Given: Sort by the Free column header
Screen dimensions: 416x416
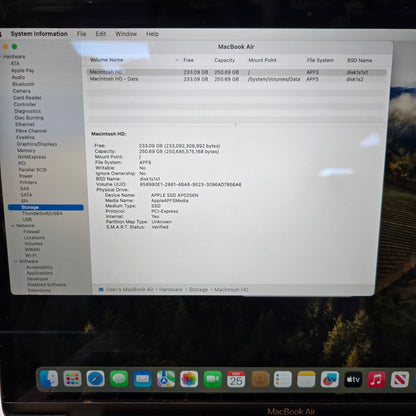Looking at the screenshot, I should 188,60.
